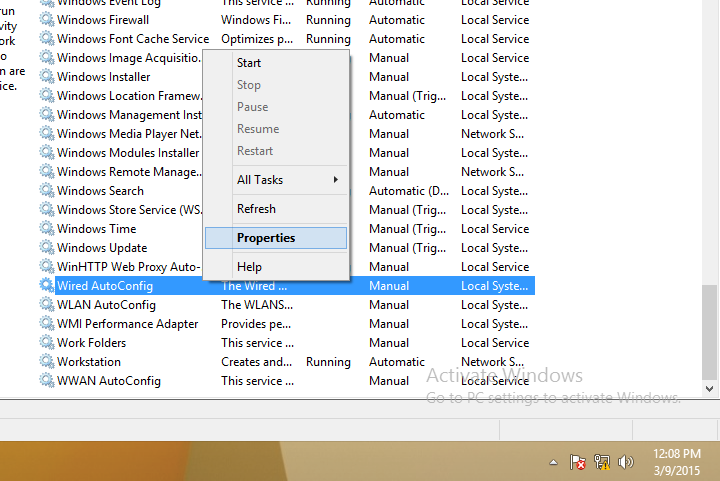Screen dimensions: 720x481
Task: Select WWAN AutoConfig service name
Action: pyautogui.click(x=109, y=380)
